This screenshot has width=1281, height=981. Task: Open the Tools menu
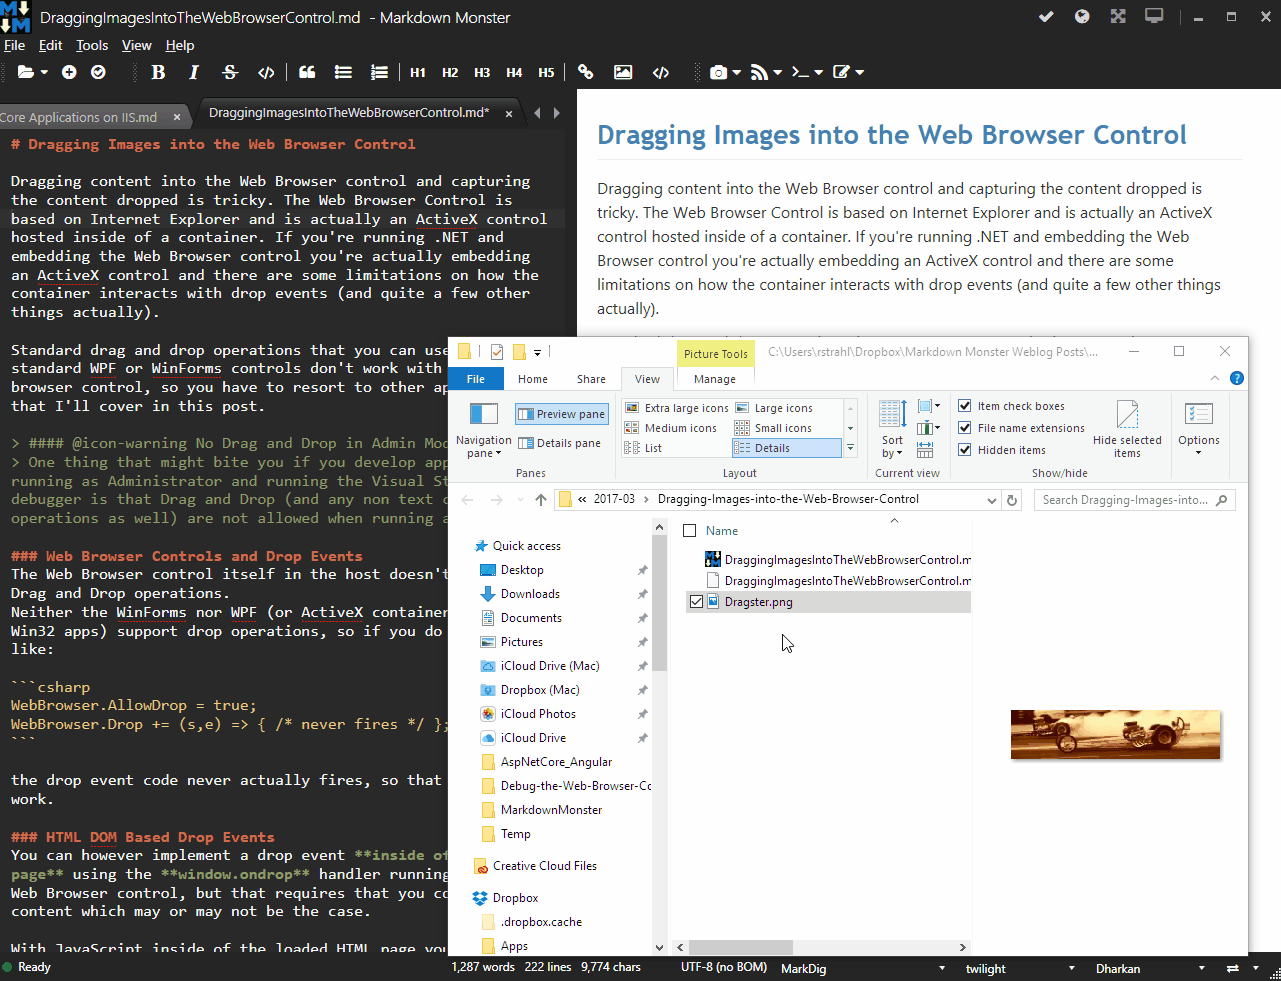pos(92,45)
